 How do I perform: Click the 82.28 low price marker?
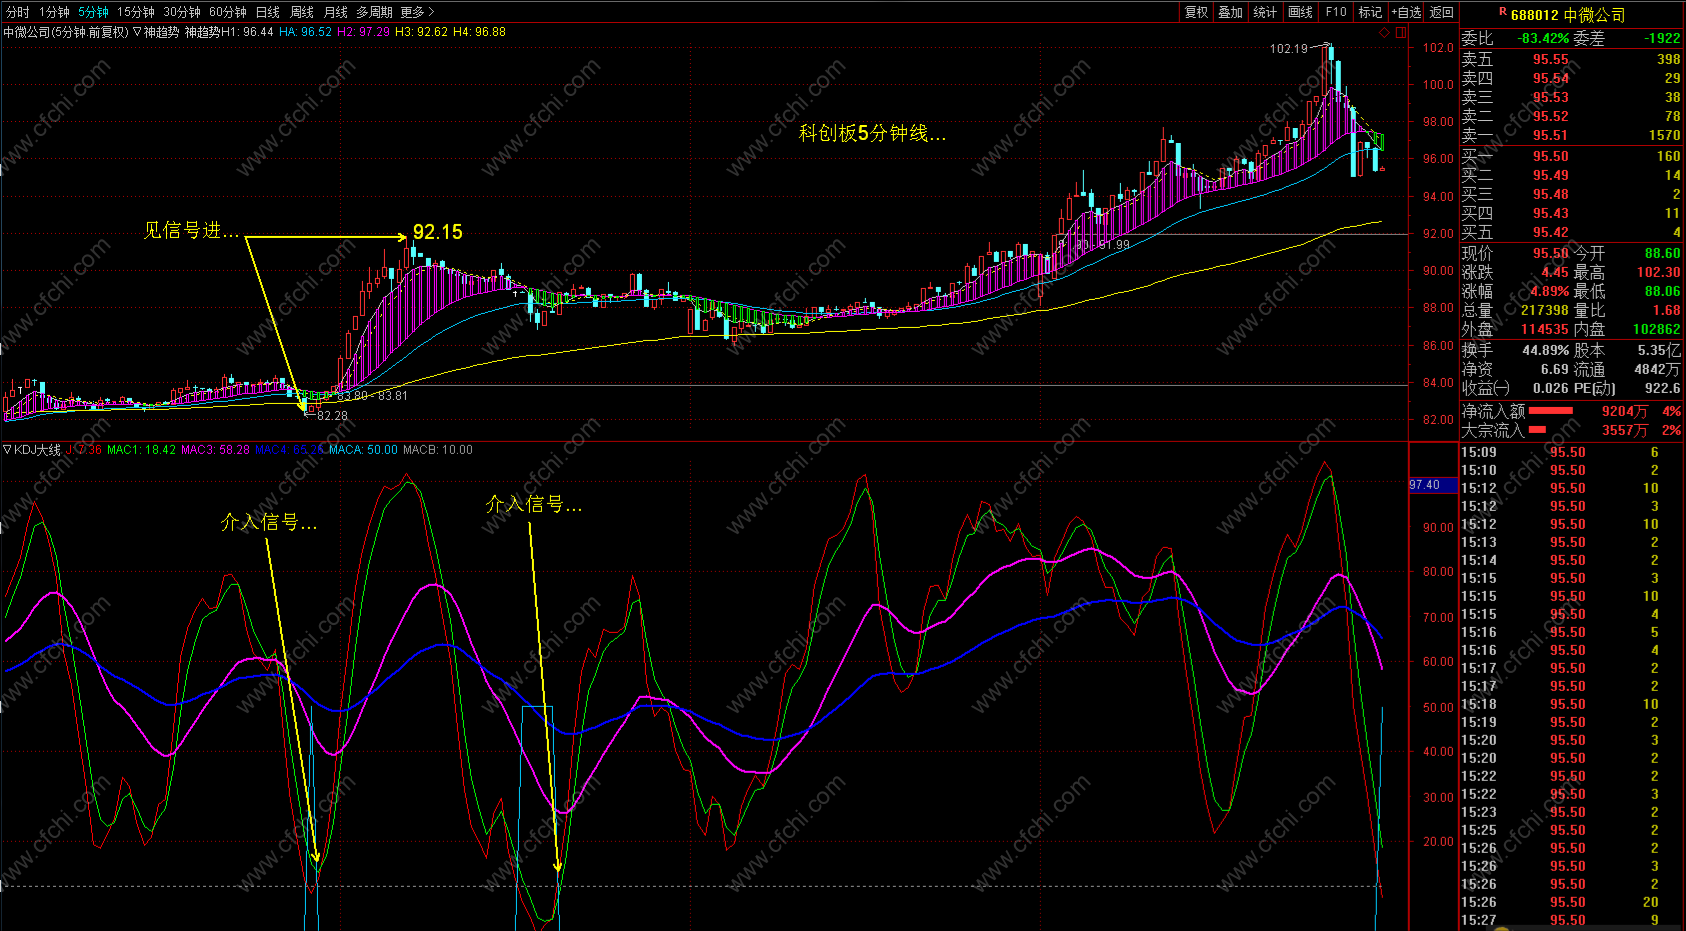(333, 416)
